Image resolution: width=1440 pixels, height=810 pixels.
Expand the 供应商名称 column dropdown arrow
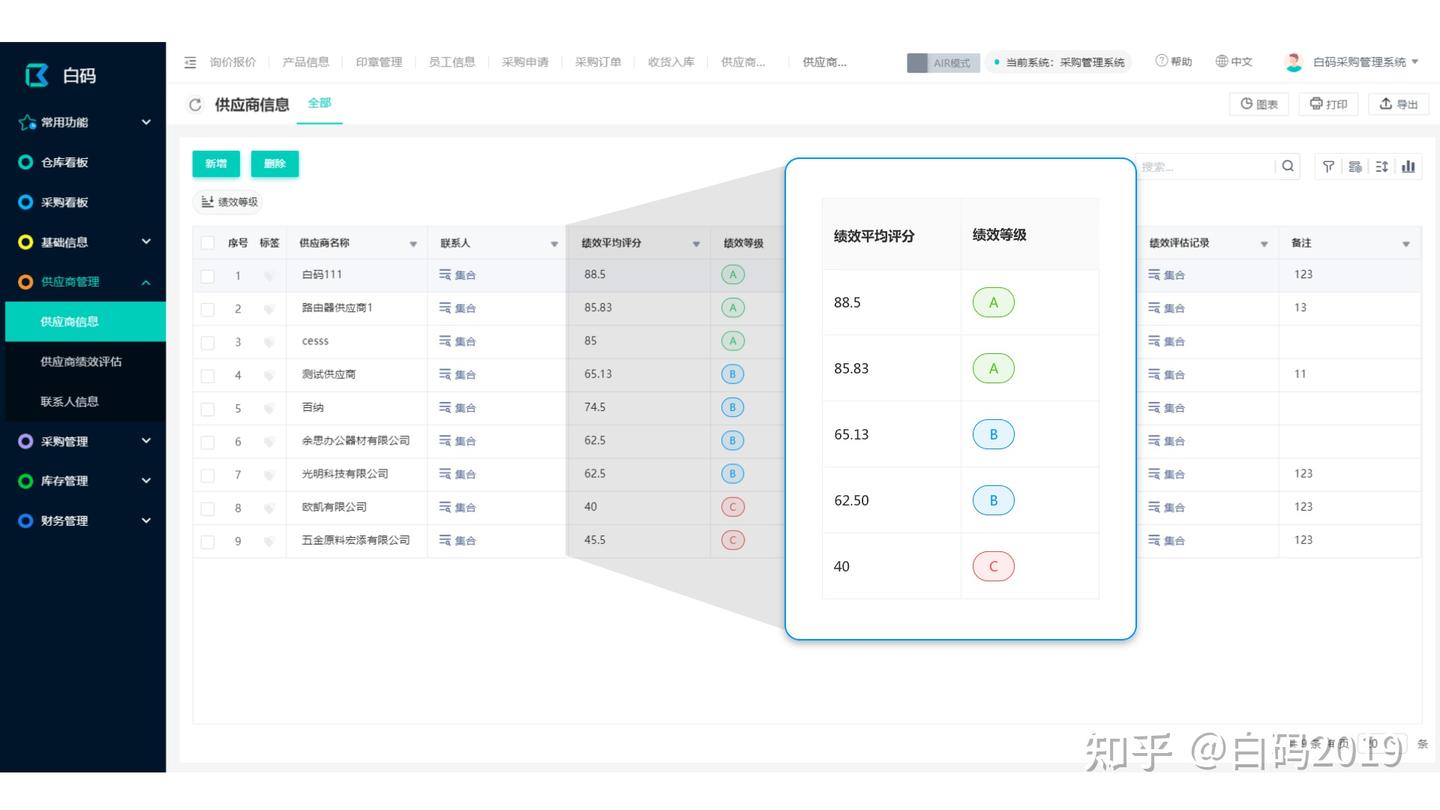coord(411,242)
